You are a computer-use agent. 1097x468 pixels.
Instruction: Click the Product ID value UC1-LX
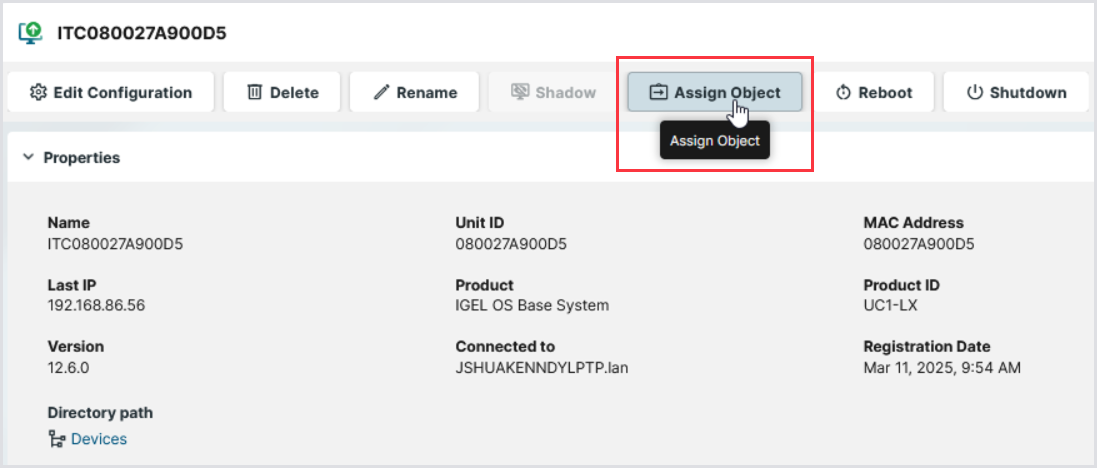889,305
